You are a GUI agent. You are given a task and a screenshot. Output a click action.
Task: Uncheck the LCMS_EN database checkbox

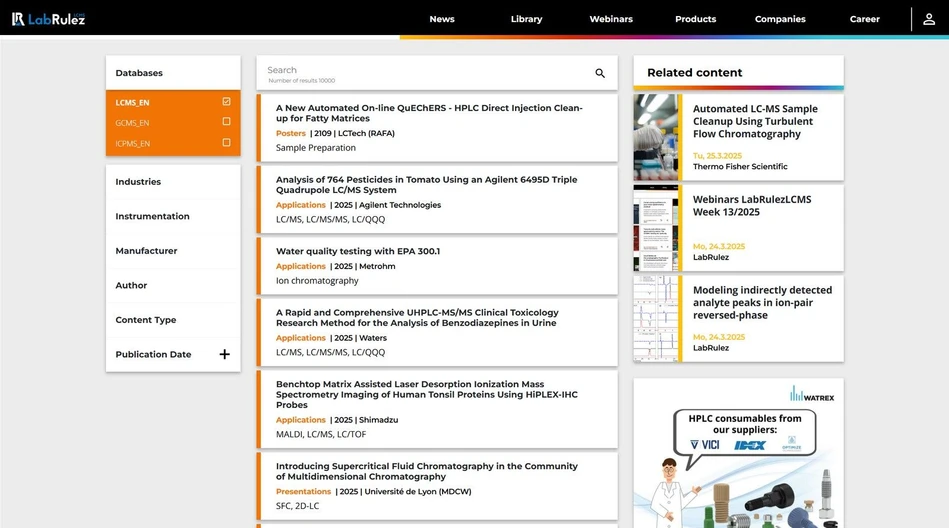(x=226, y=102)
